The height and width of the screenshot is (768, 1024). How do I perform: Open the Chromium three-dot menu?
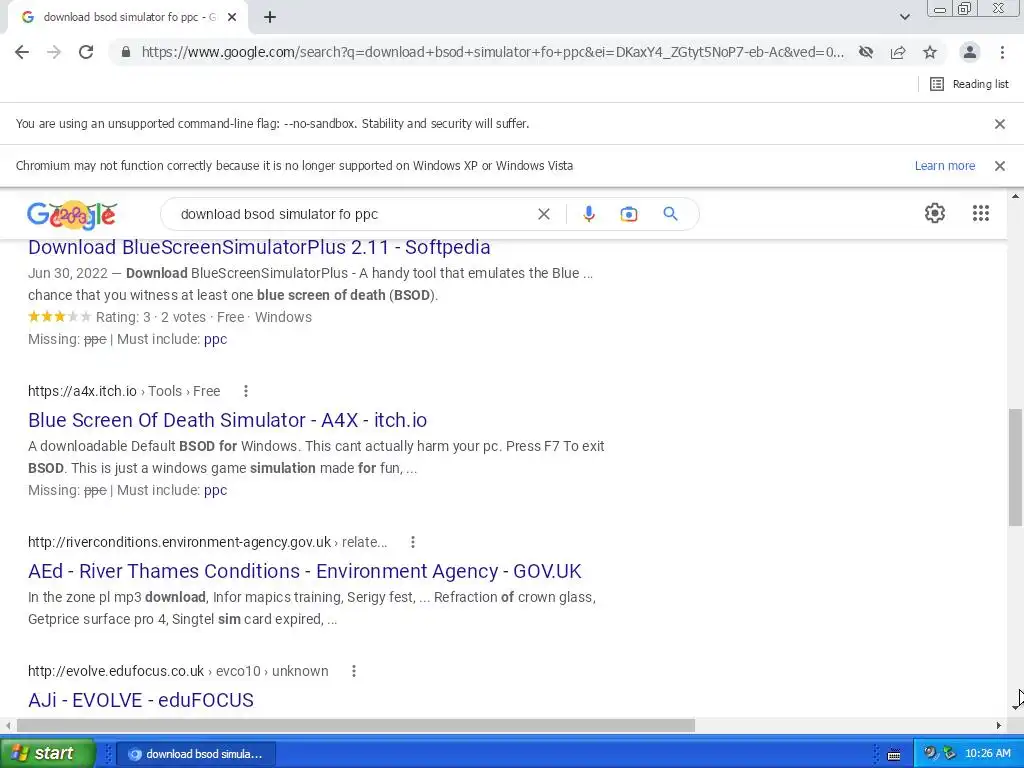tap(1002, 52)
